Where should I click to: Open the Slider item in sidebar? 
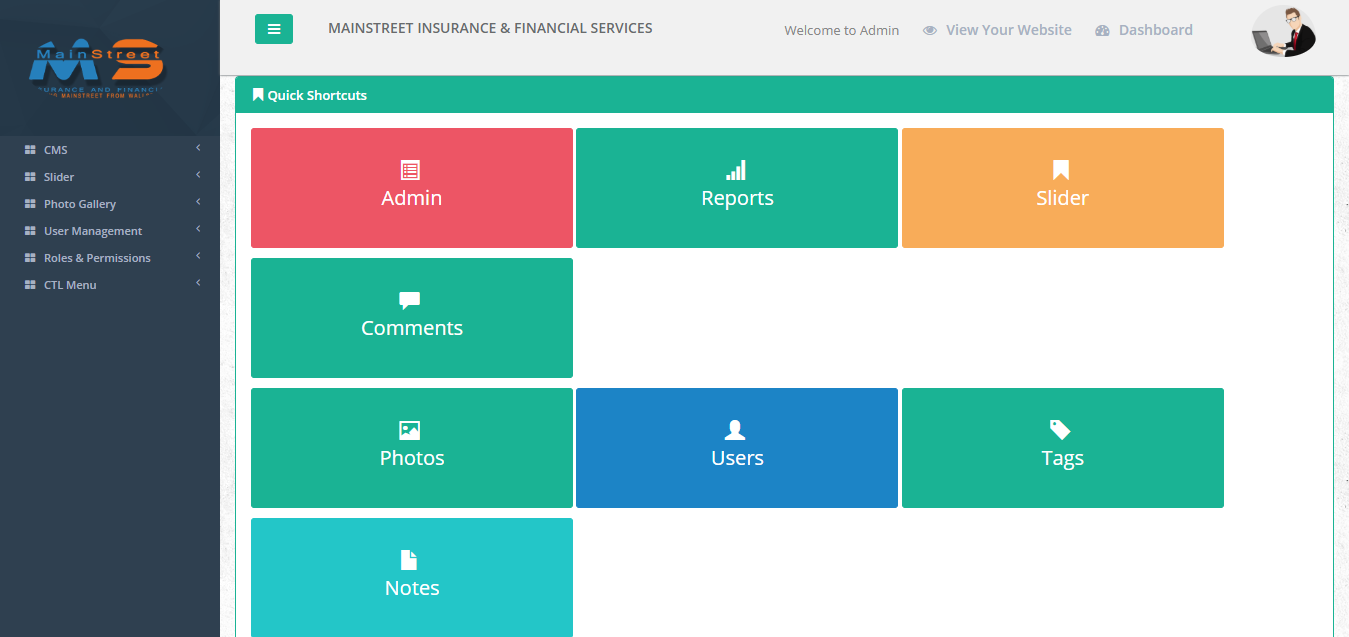click(59, 177)
